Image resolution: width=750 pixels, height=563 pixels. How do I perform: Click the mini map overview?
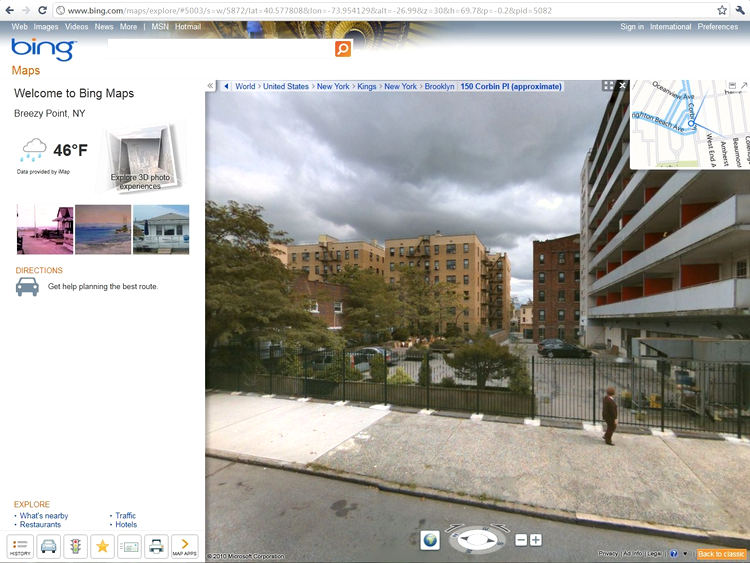[x=690, y=124]
